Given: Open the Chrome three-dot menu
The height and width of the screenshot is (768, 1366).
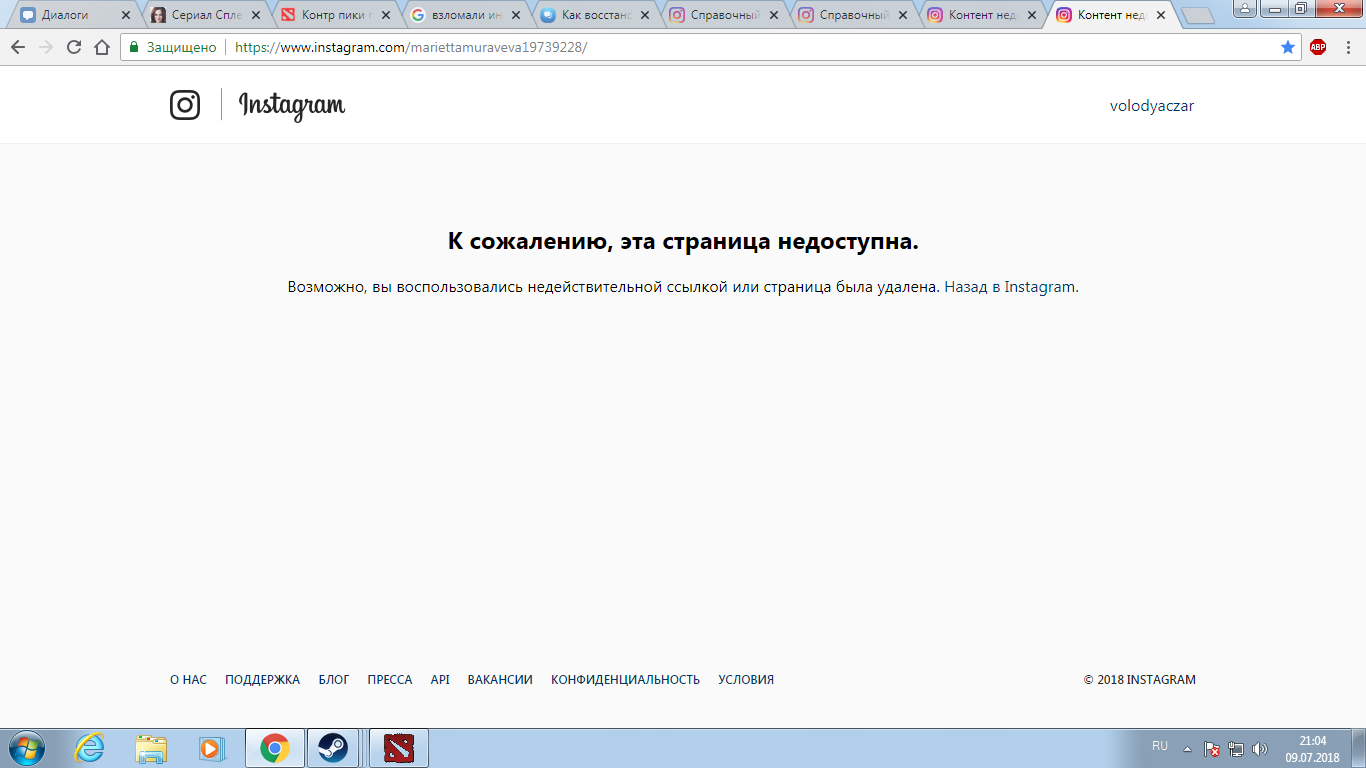Looking at the screenshot, I should tap(1348, 47).
